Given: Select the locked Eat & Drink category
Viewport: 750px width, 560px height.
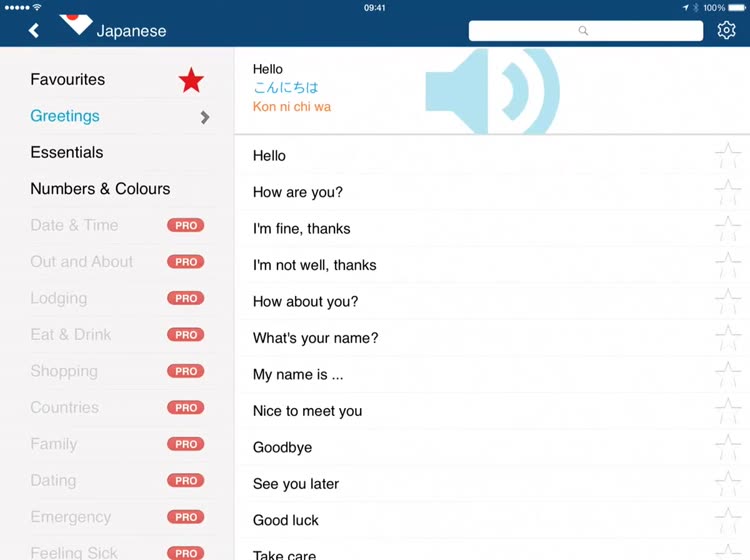Looking at the screenshot, I should tap(117, 334).
